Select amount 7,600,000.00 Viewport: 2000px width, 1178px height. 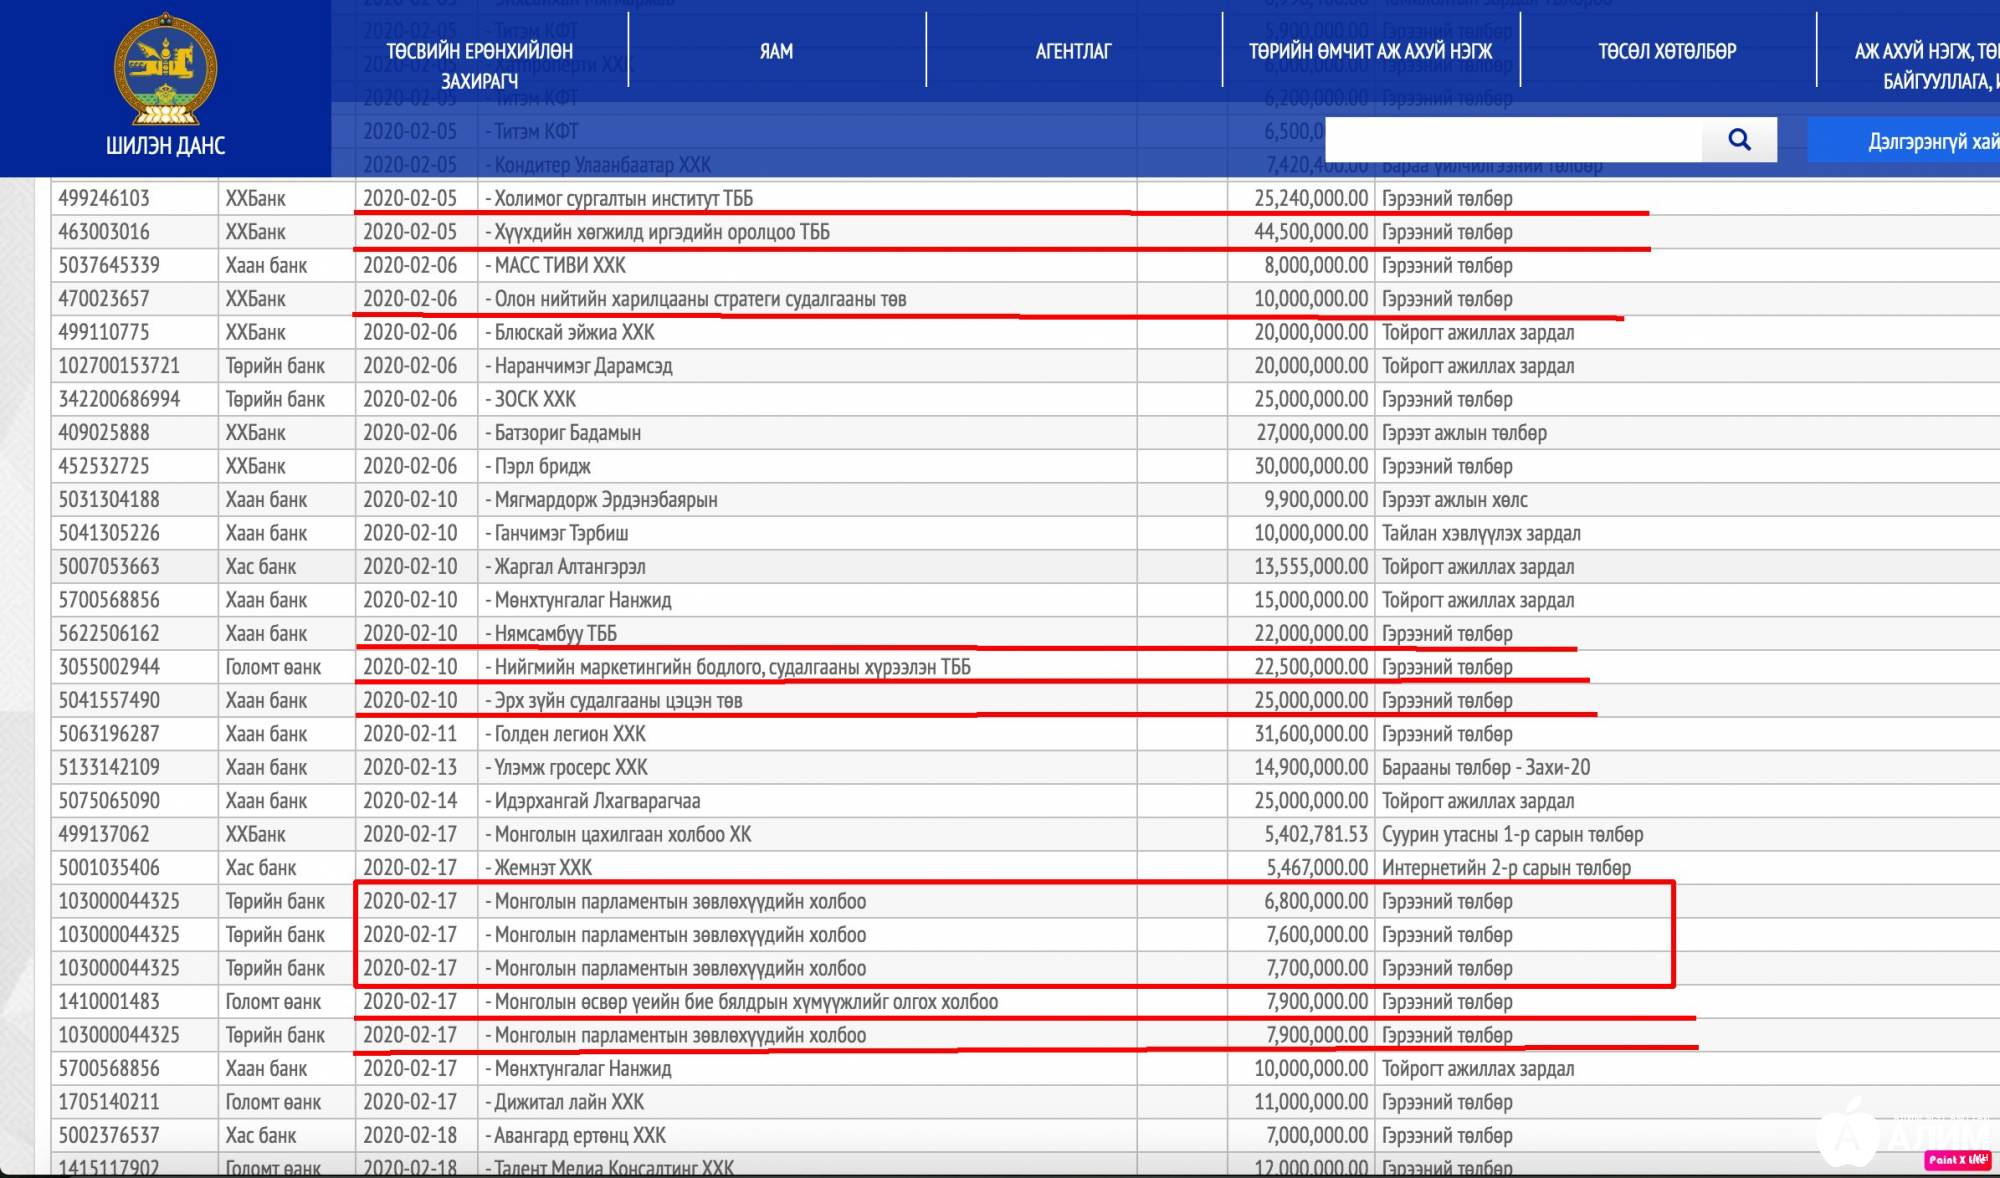(1316, 935)
